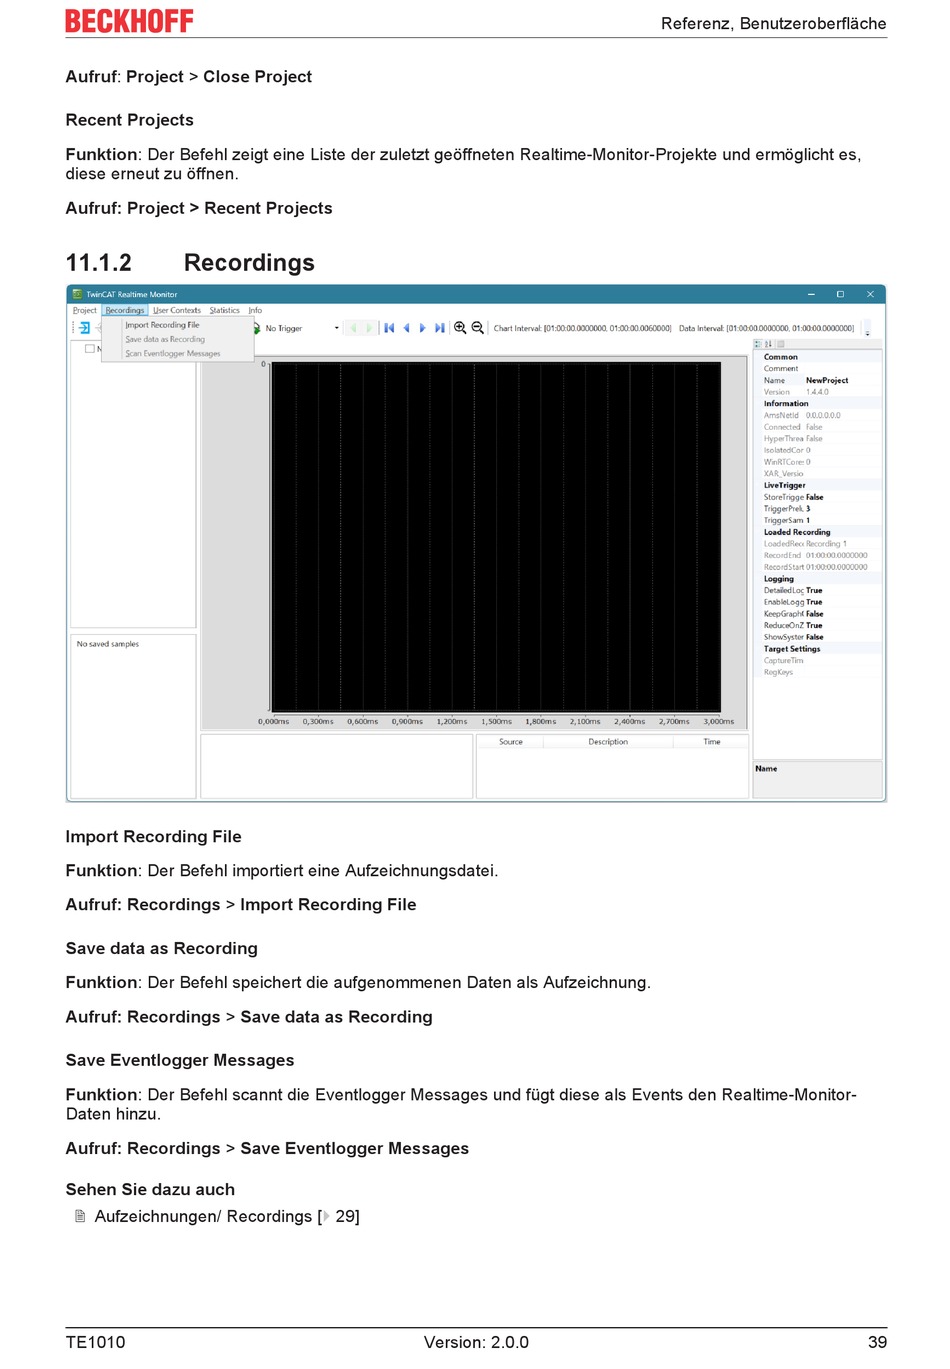Select the Version 1.4.4.0 property
The image size is (950, 1369).
820,392
